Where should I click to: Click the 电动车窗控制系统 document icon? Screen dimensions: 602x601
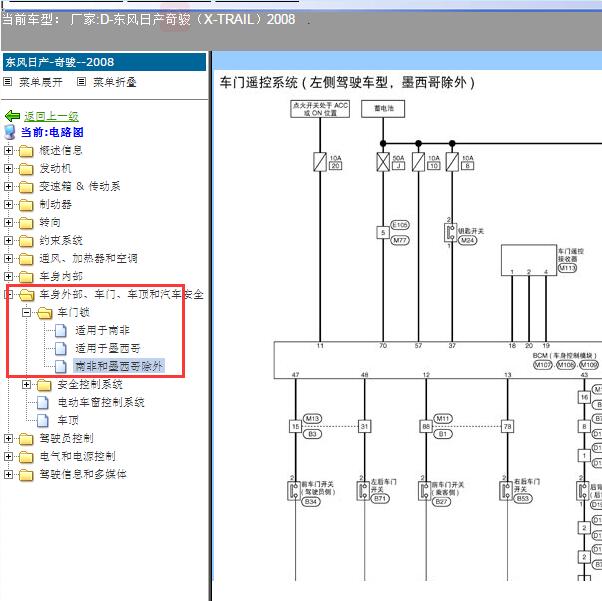click(x=44, y=403)
